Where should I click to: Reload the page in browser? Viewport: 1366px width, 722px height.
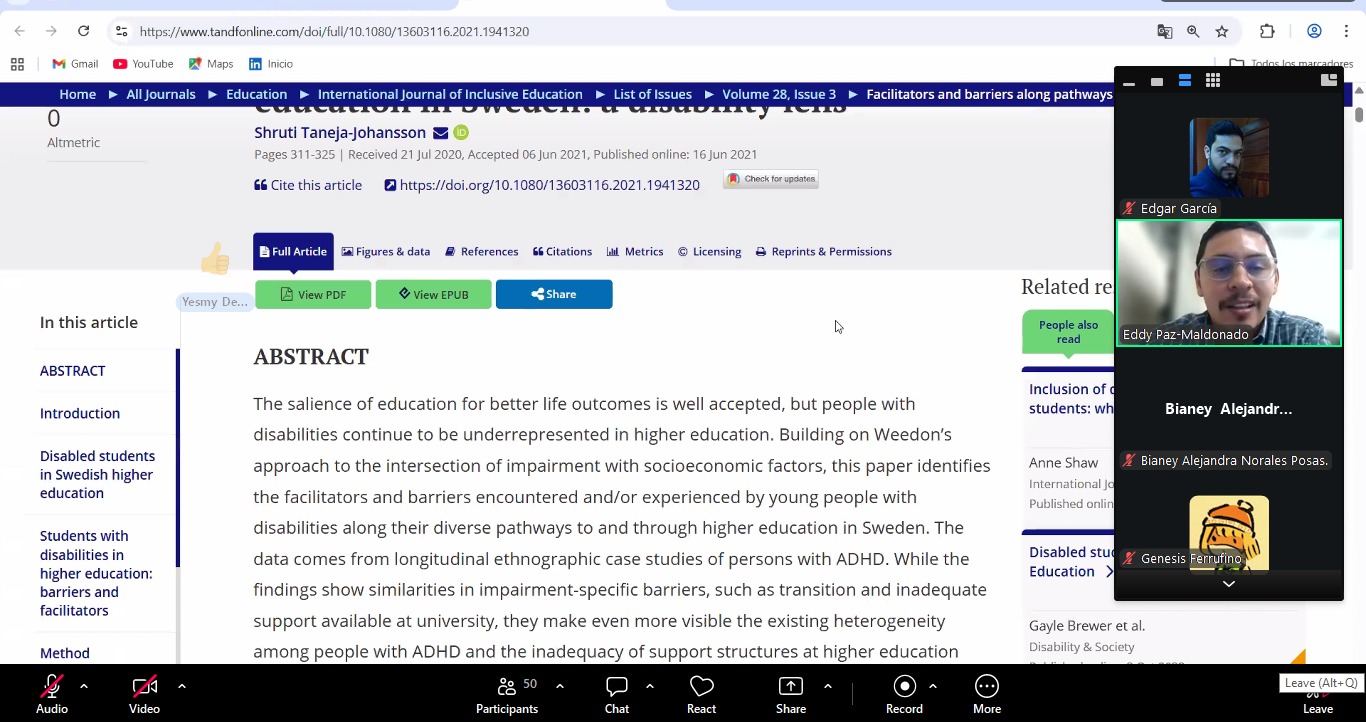pyautogui.click(x=84, y=32)
